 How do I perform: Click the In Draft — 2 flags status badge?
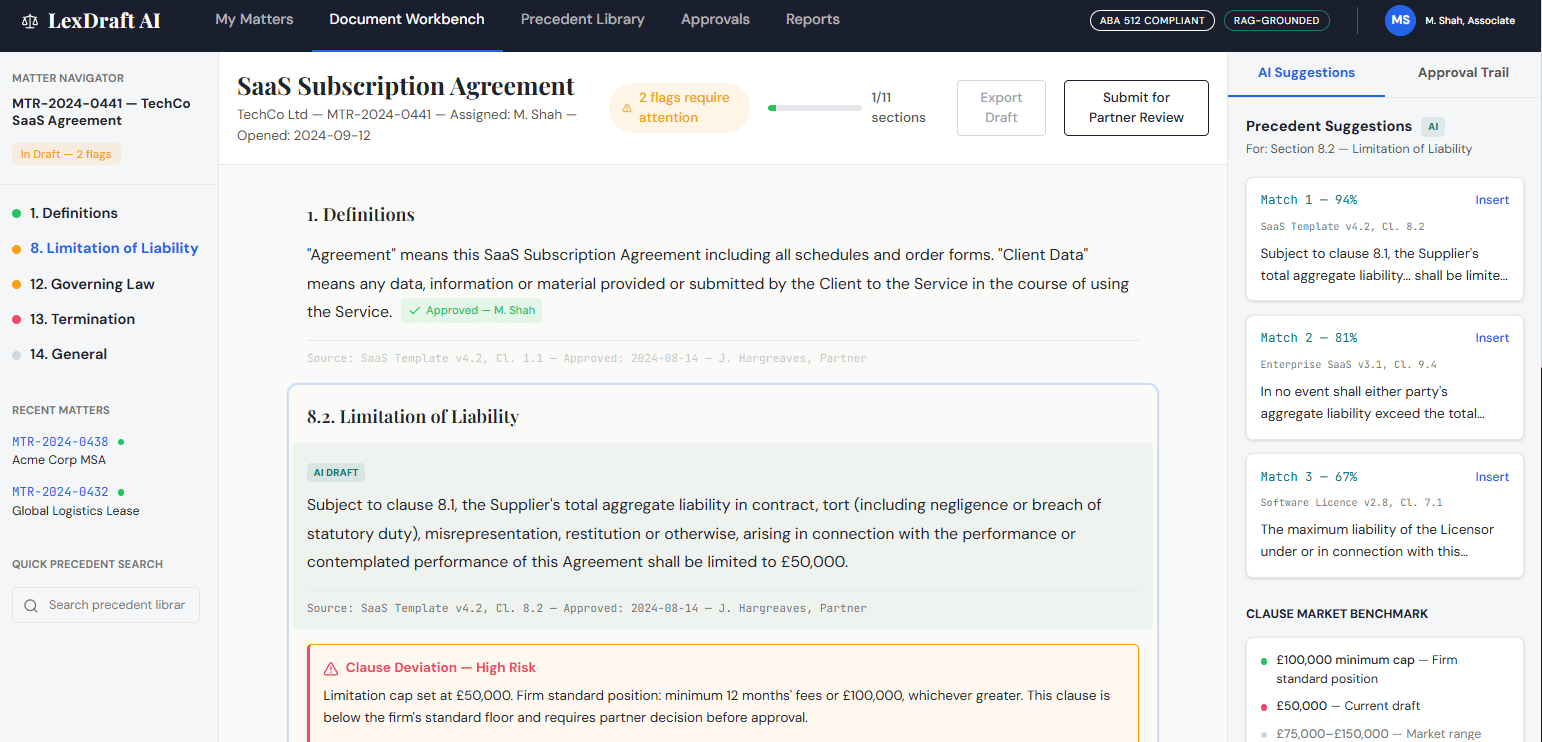[x=66, y=154]
